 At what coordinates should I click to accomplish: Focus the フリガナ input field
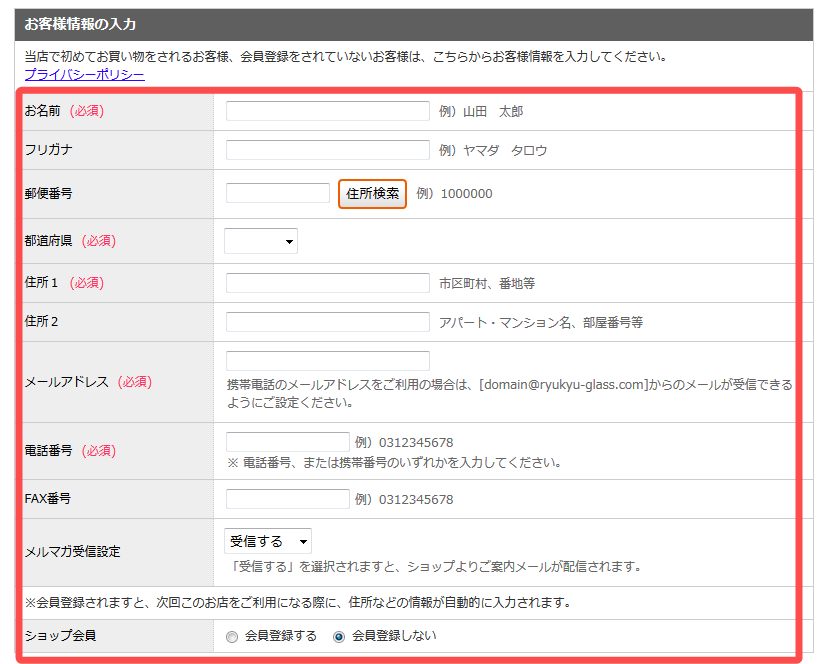click(327, 150)
